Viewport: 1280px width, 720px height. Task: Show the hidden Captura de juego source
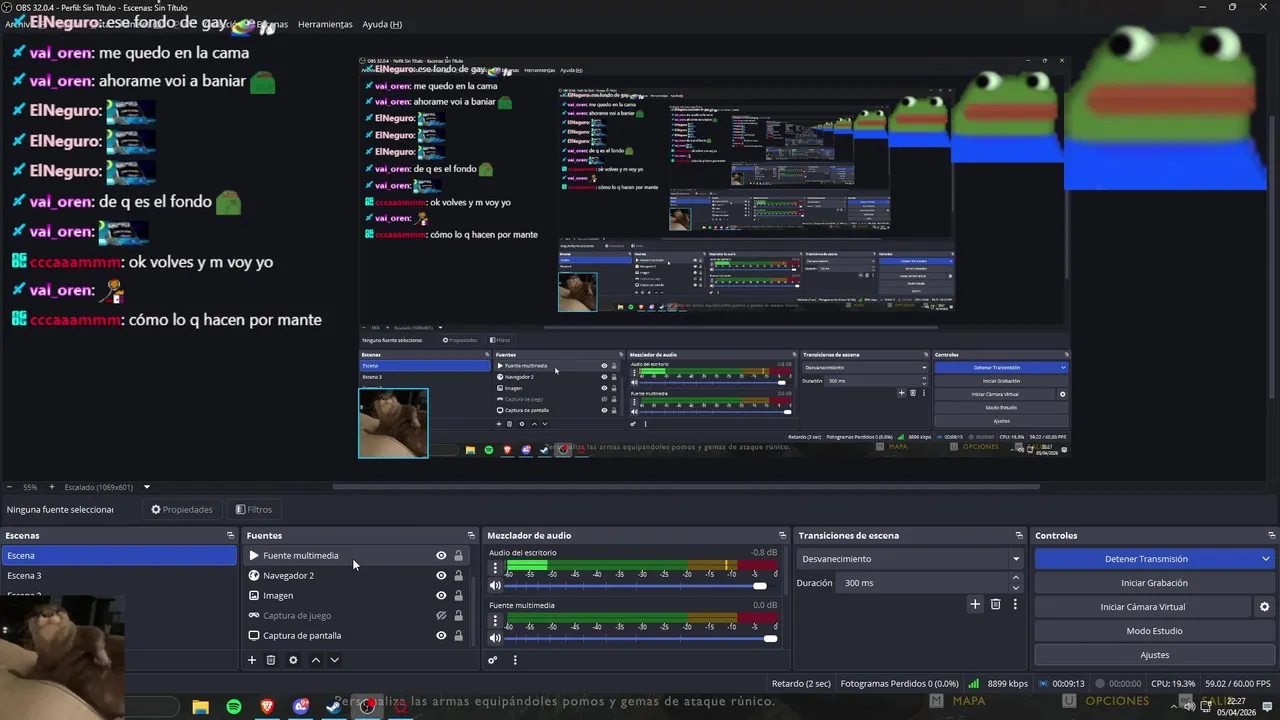pos(441,615)
